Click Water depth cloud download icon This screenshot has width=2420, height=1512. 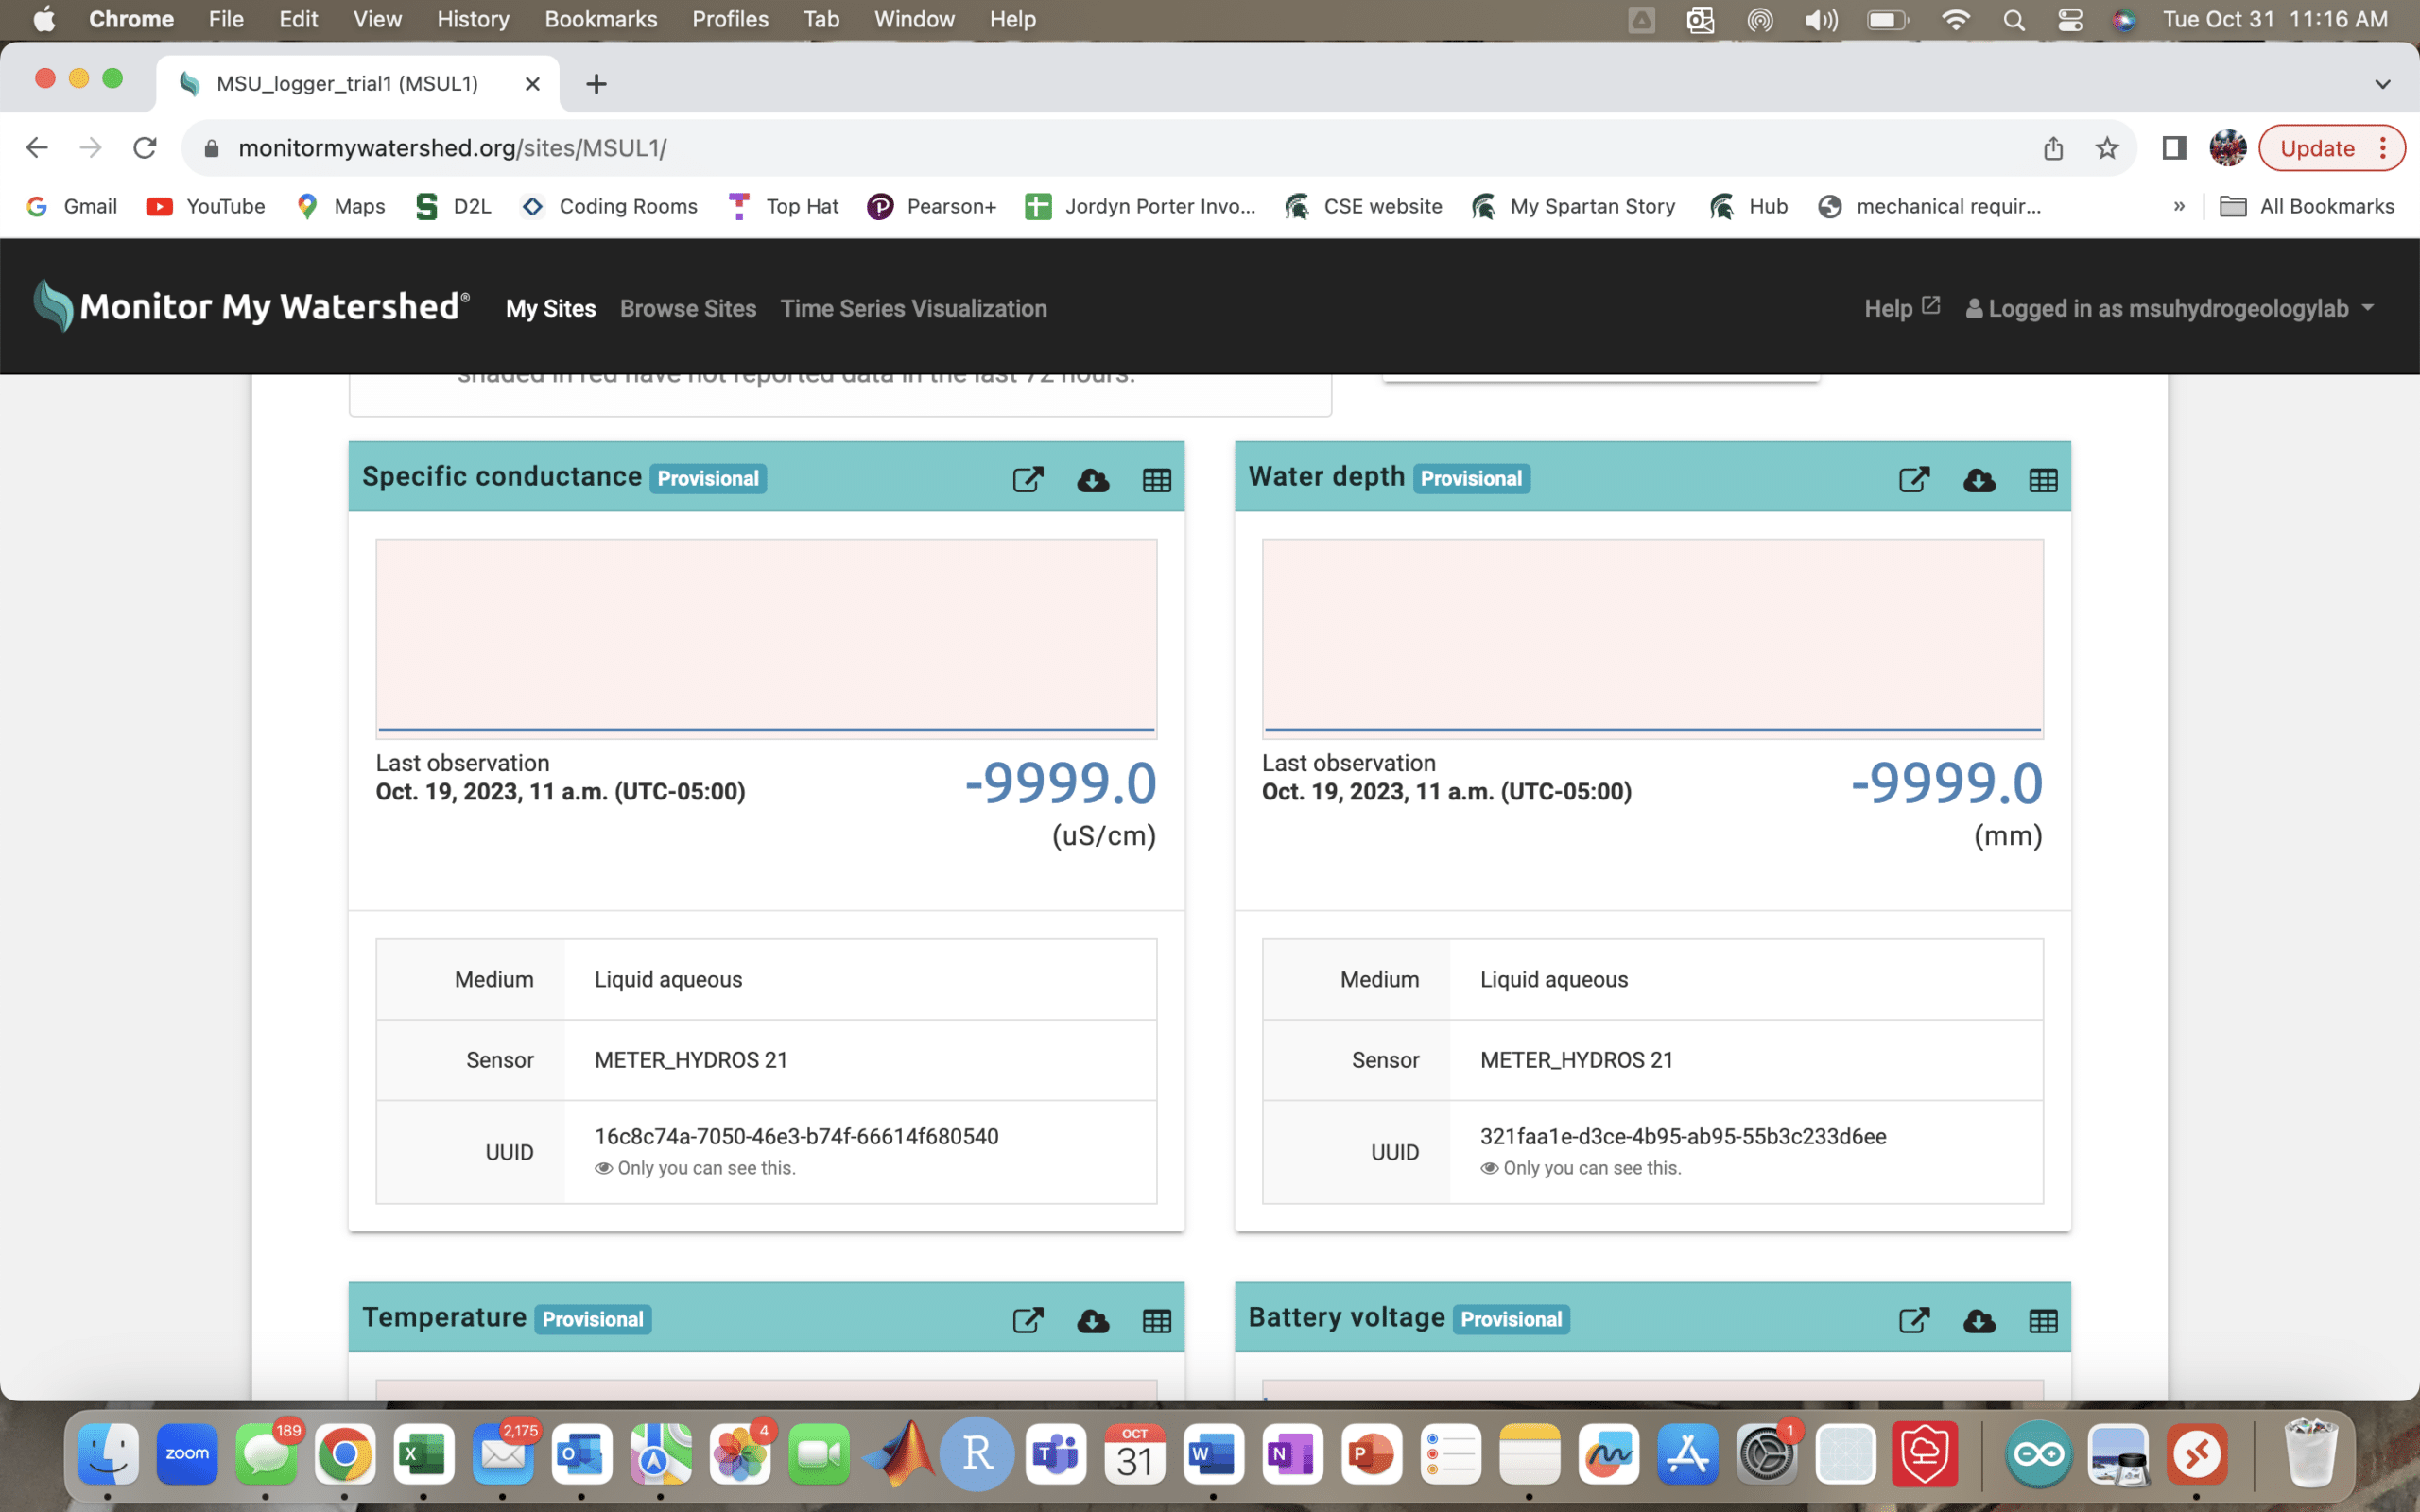click(x=1979, y=480)
